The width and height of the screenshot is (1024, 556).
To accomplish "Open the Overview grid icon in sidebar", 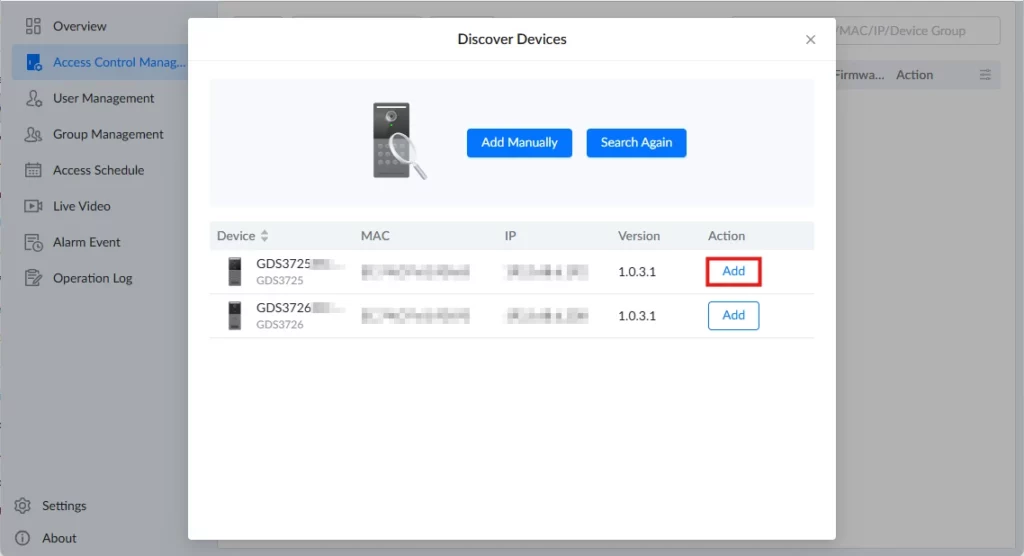I will 33,26.
